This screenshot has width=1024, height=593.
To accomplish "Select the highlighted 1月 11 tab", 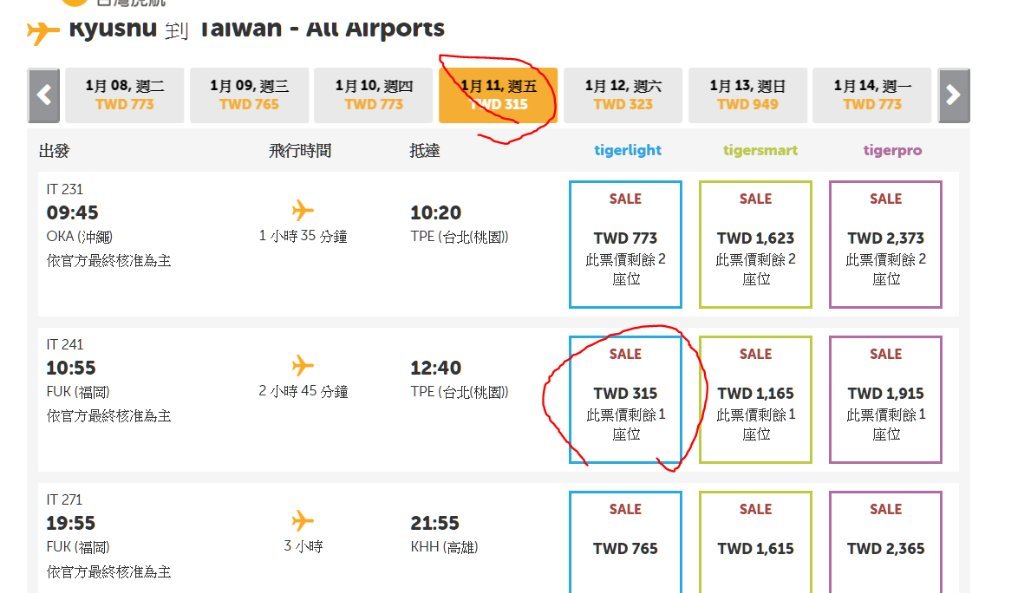I will click(x=498, y=95).
